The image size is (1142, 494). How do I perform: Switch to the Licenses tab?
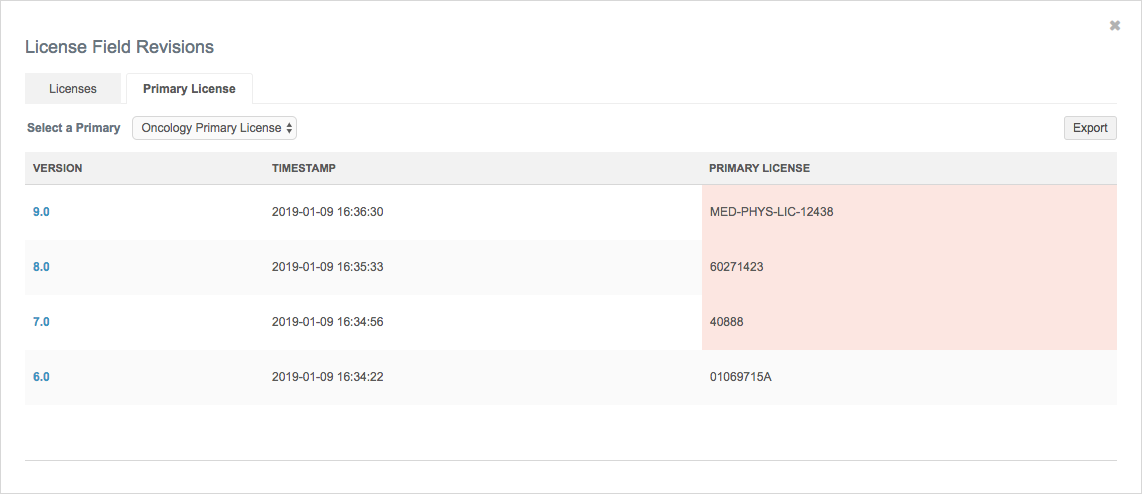[73, 89]
